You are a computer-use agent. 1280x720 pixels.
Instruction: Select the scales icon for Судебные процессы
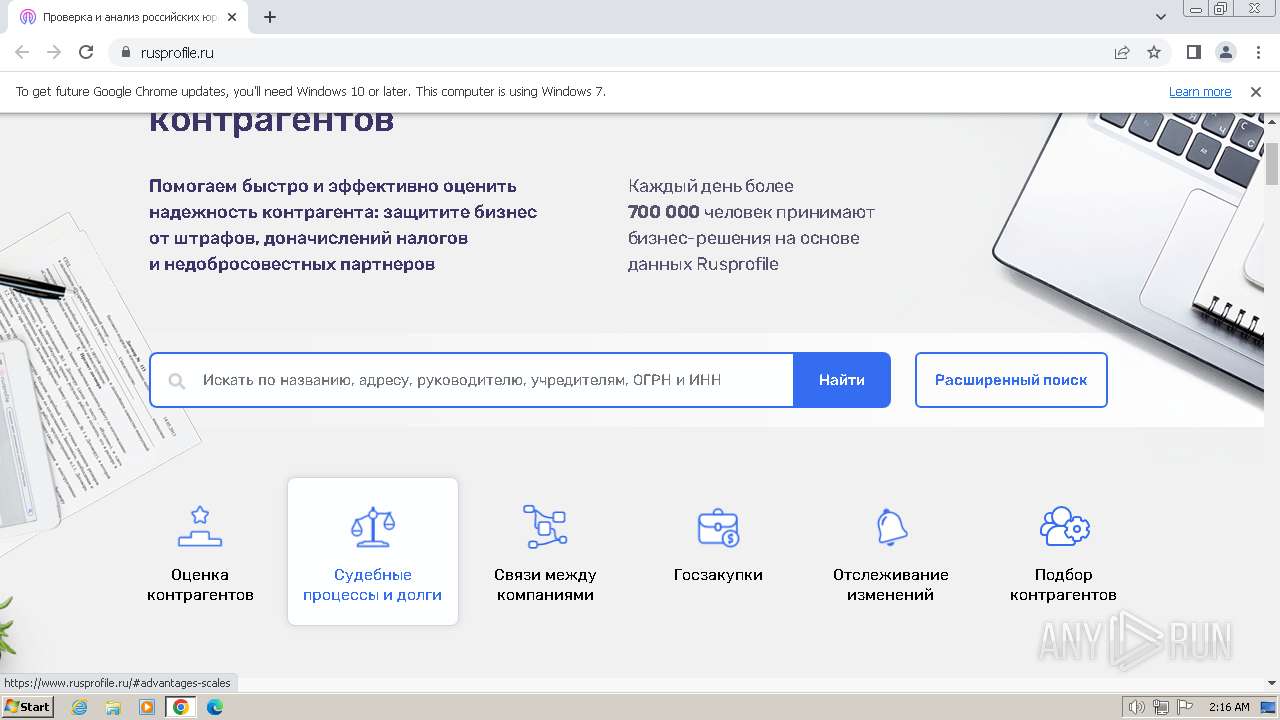point(373,527)
